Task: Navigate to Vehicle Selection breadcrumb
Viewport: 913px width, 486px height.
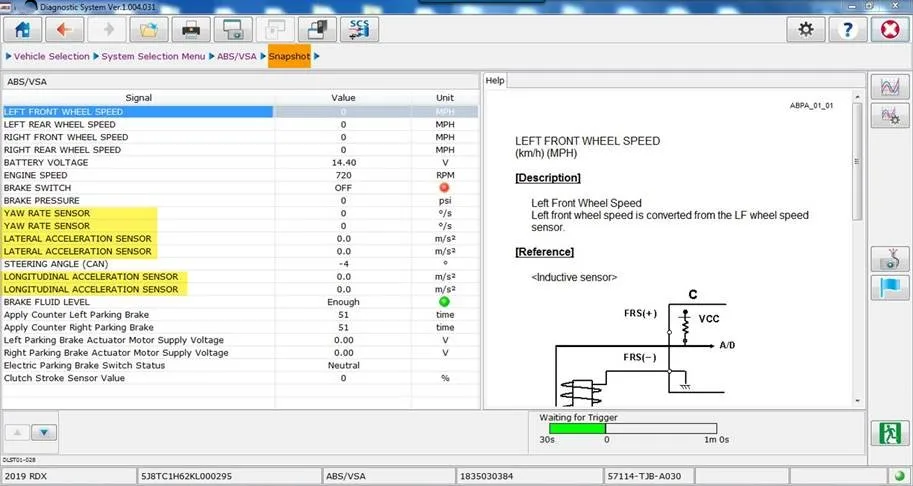Action: pyautogui.click(x=51, y=56)
